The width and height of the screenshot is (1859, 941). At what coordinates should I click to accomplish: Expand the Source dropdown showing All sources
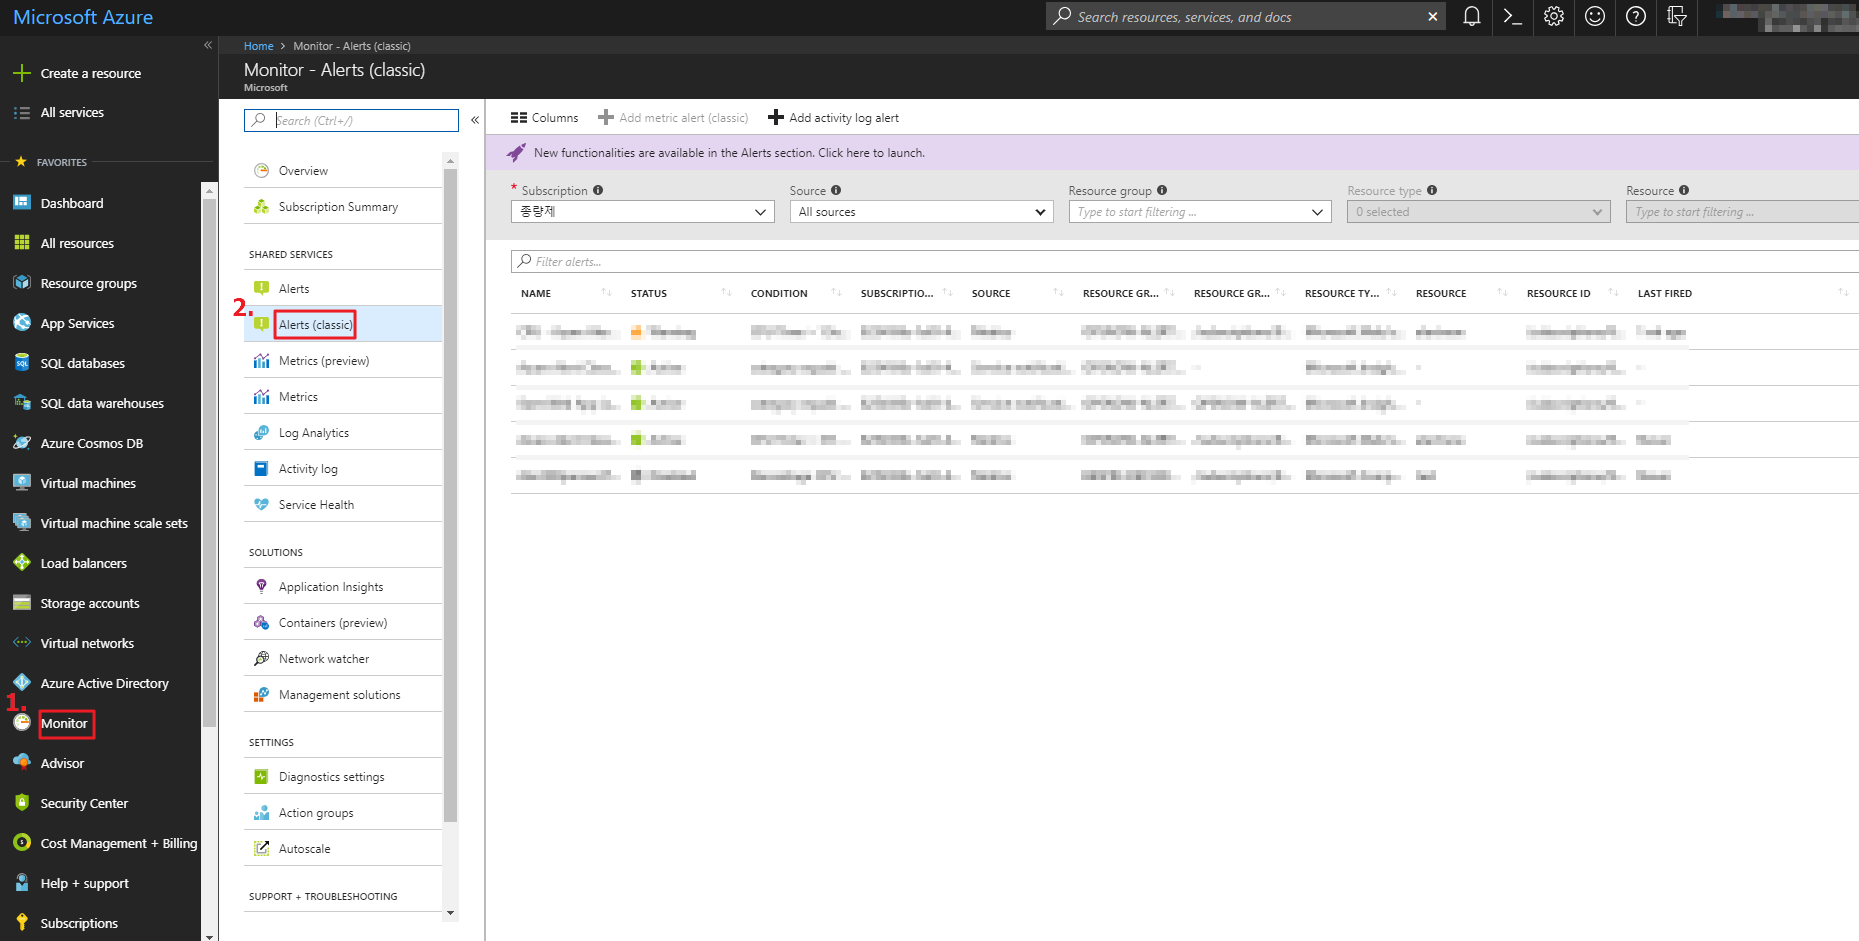point(920,212)
